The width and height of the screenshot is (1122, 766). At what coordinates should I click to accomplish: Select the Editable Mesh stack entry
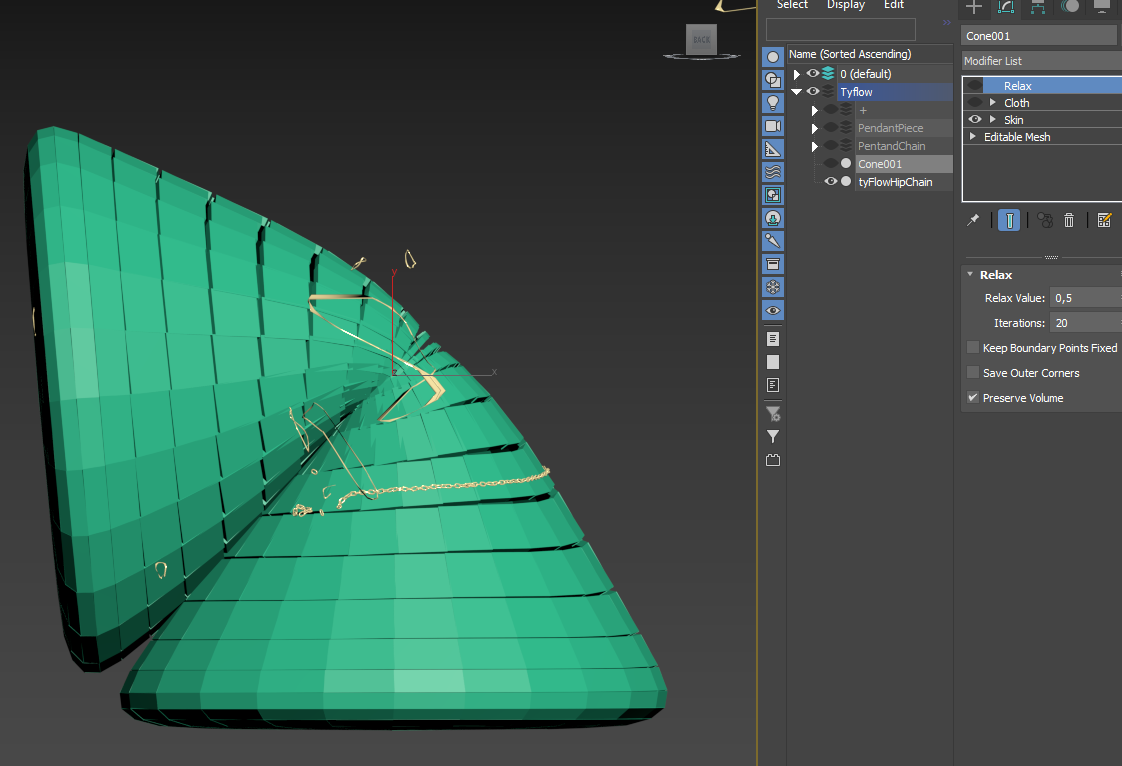[x=1016, y=137]
